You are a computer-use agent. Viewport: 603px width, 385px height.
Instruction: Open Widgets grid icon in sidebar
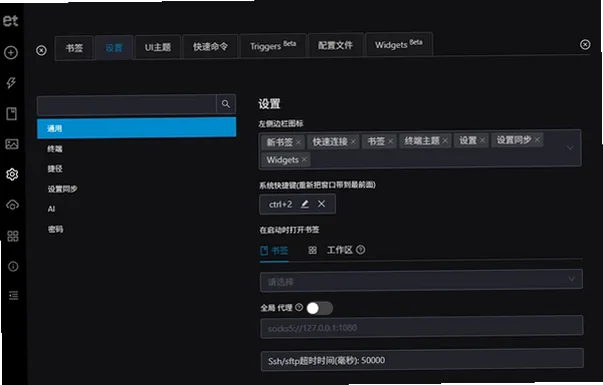pyautogui.click(x=13, y=236)
